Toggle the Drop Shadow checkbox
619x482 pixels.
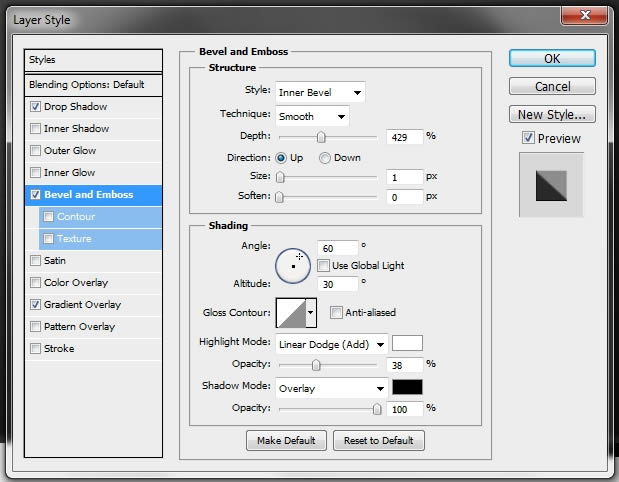(36, 107)
